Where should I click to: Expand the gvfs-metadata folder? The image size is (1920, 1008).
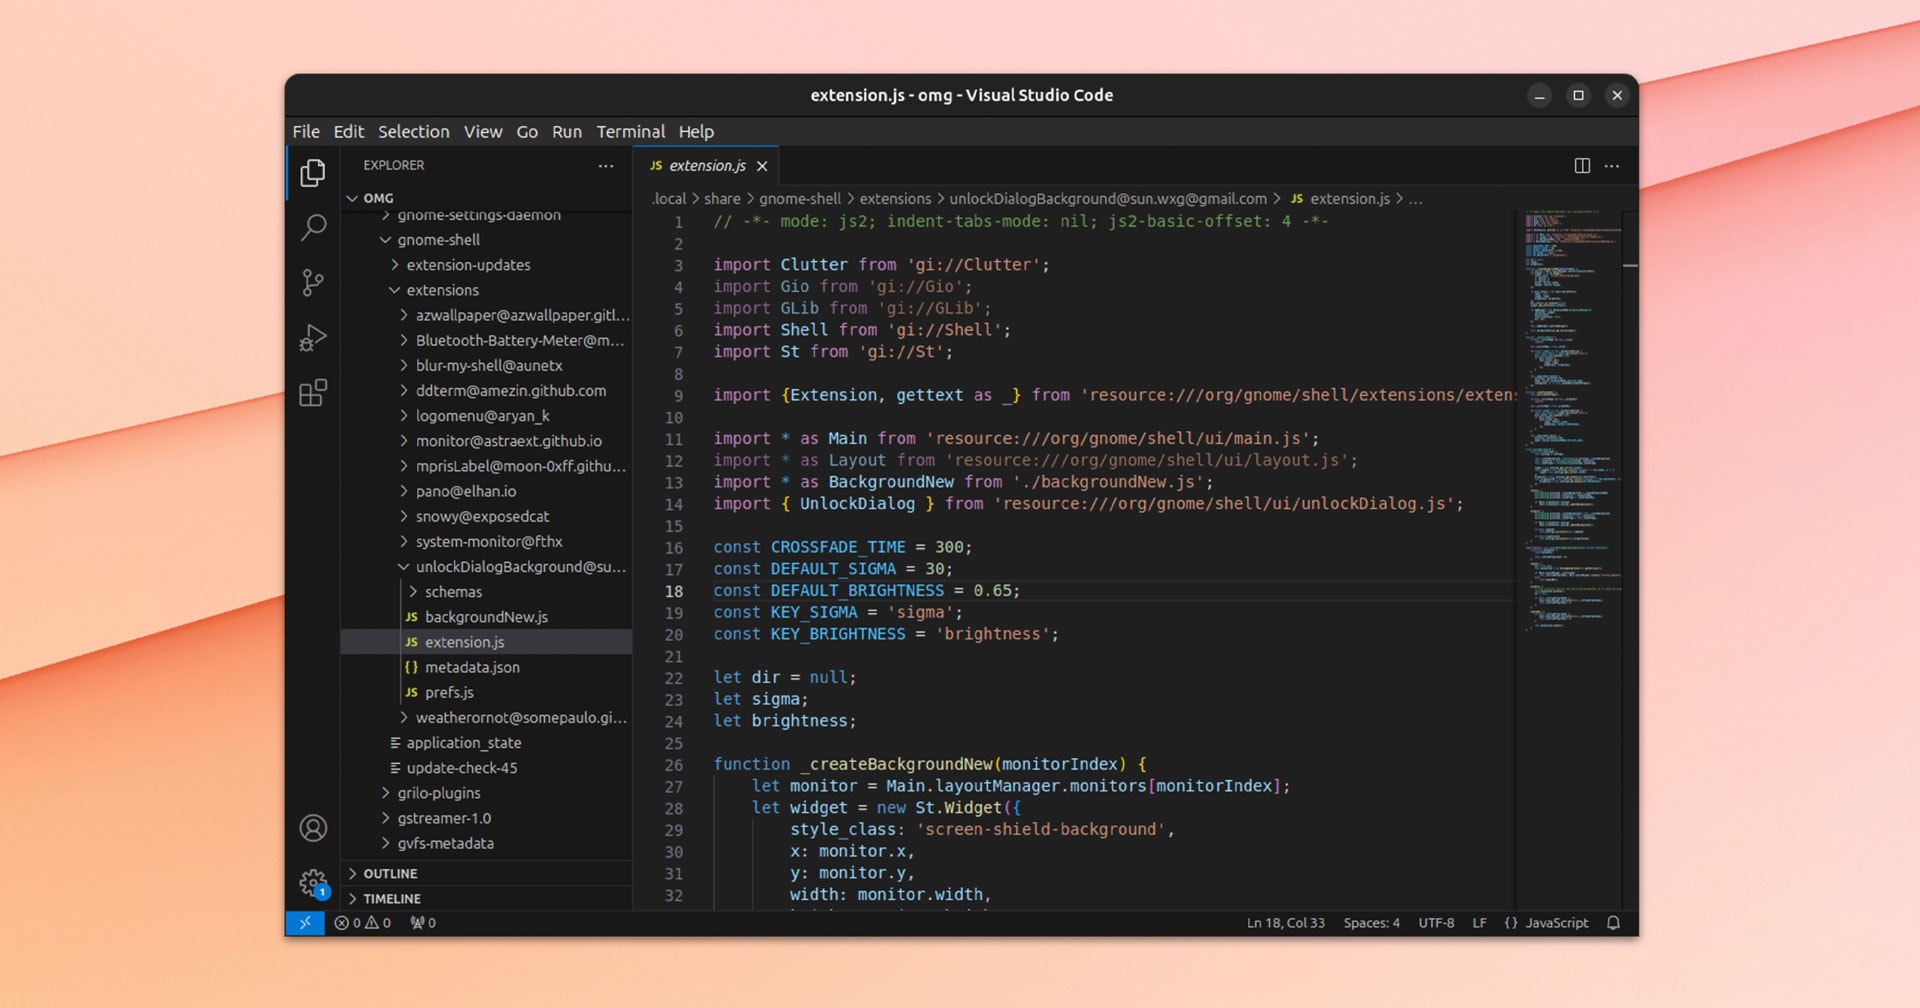[x=486, y=843]
